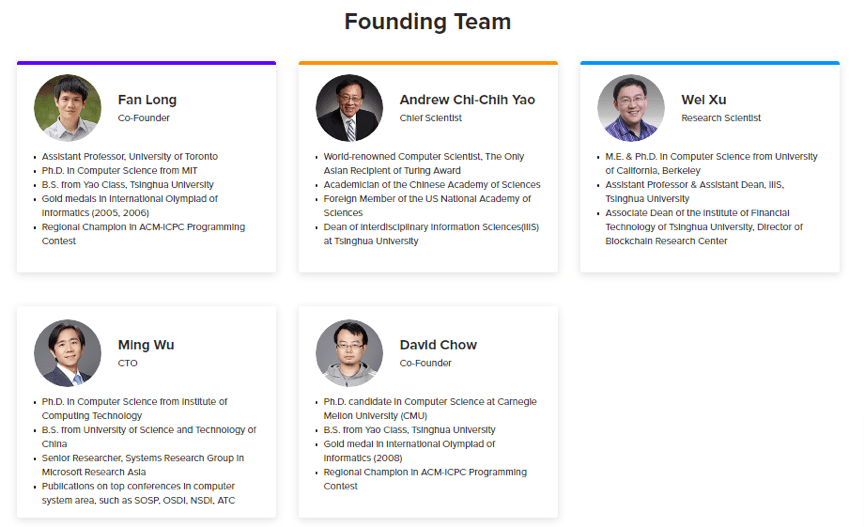Click the purple bar atop Fan Long's card
Screen dimensions: 864x527
147,63
